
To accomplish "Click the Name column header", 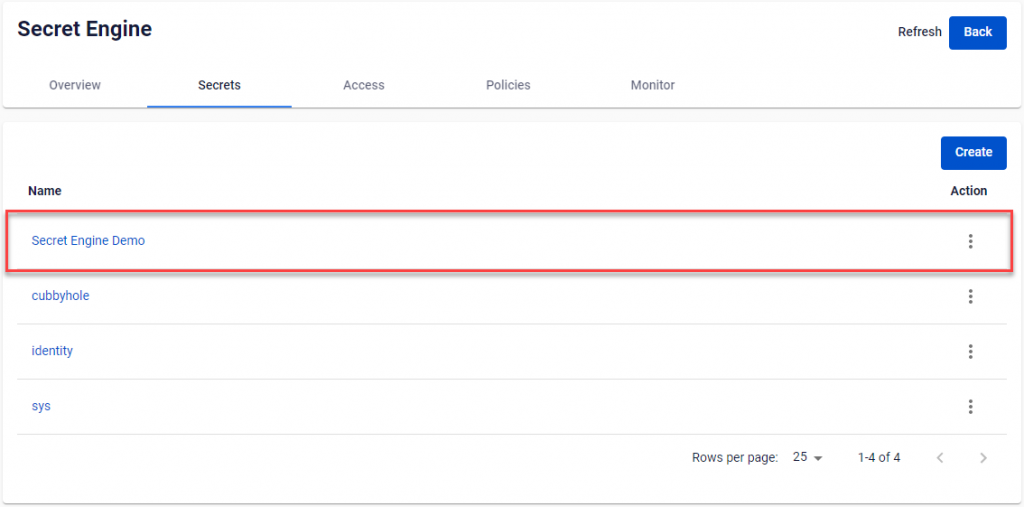I will [45, 191].
